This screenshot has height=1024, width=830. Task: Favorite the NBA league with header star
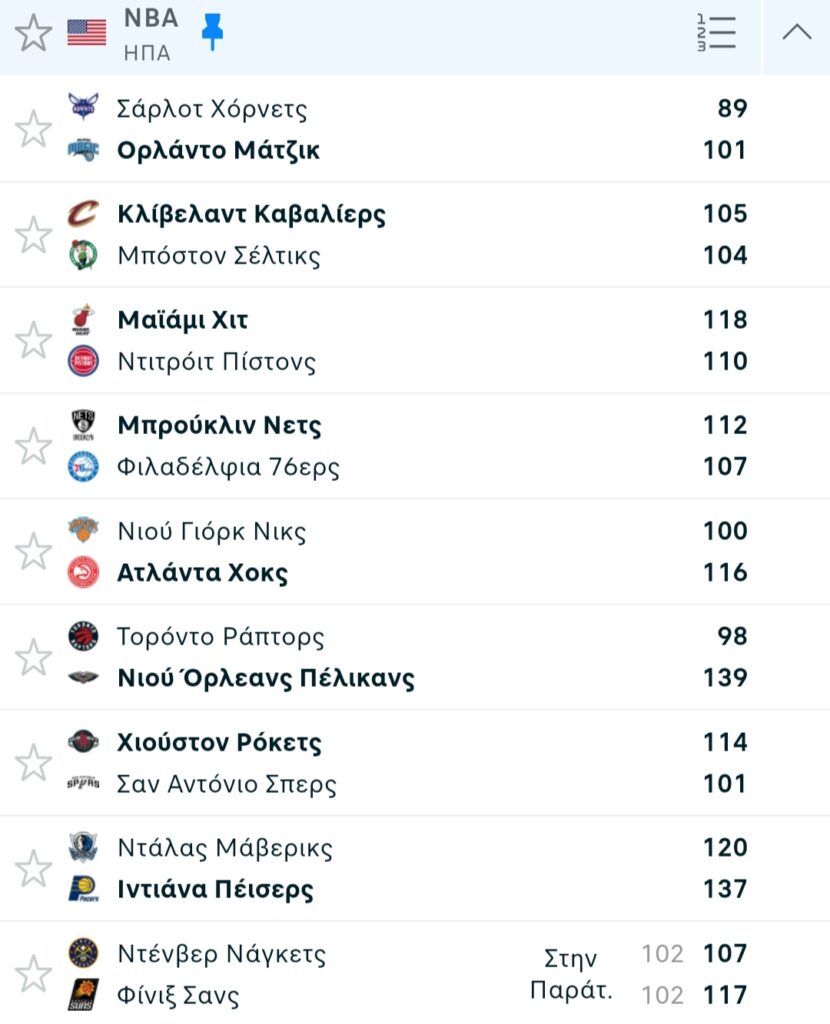(33, 34)
